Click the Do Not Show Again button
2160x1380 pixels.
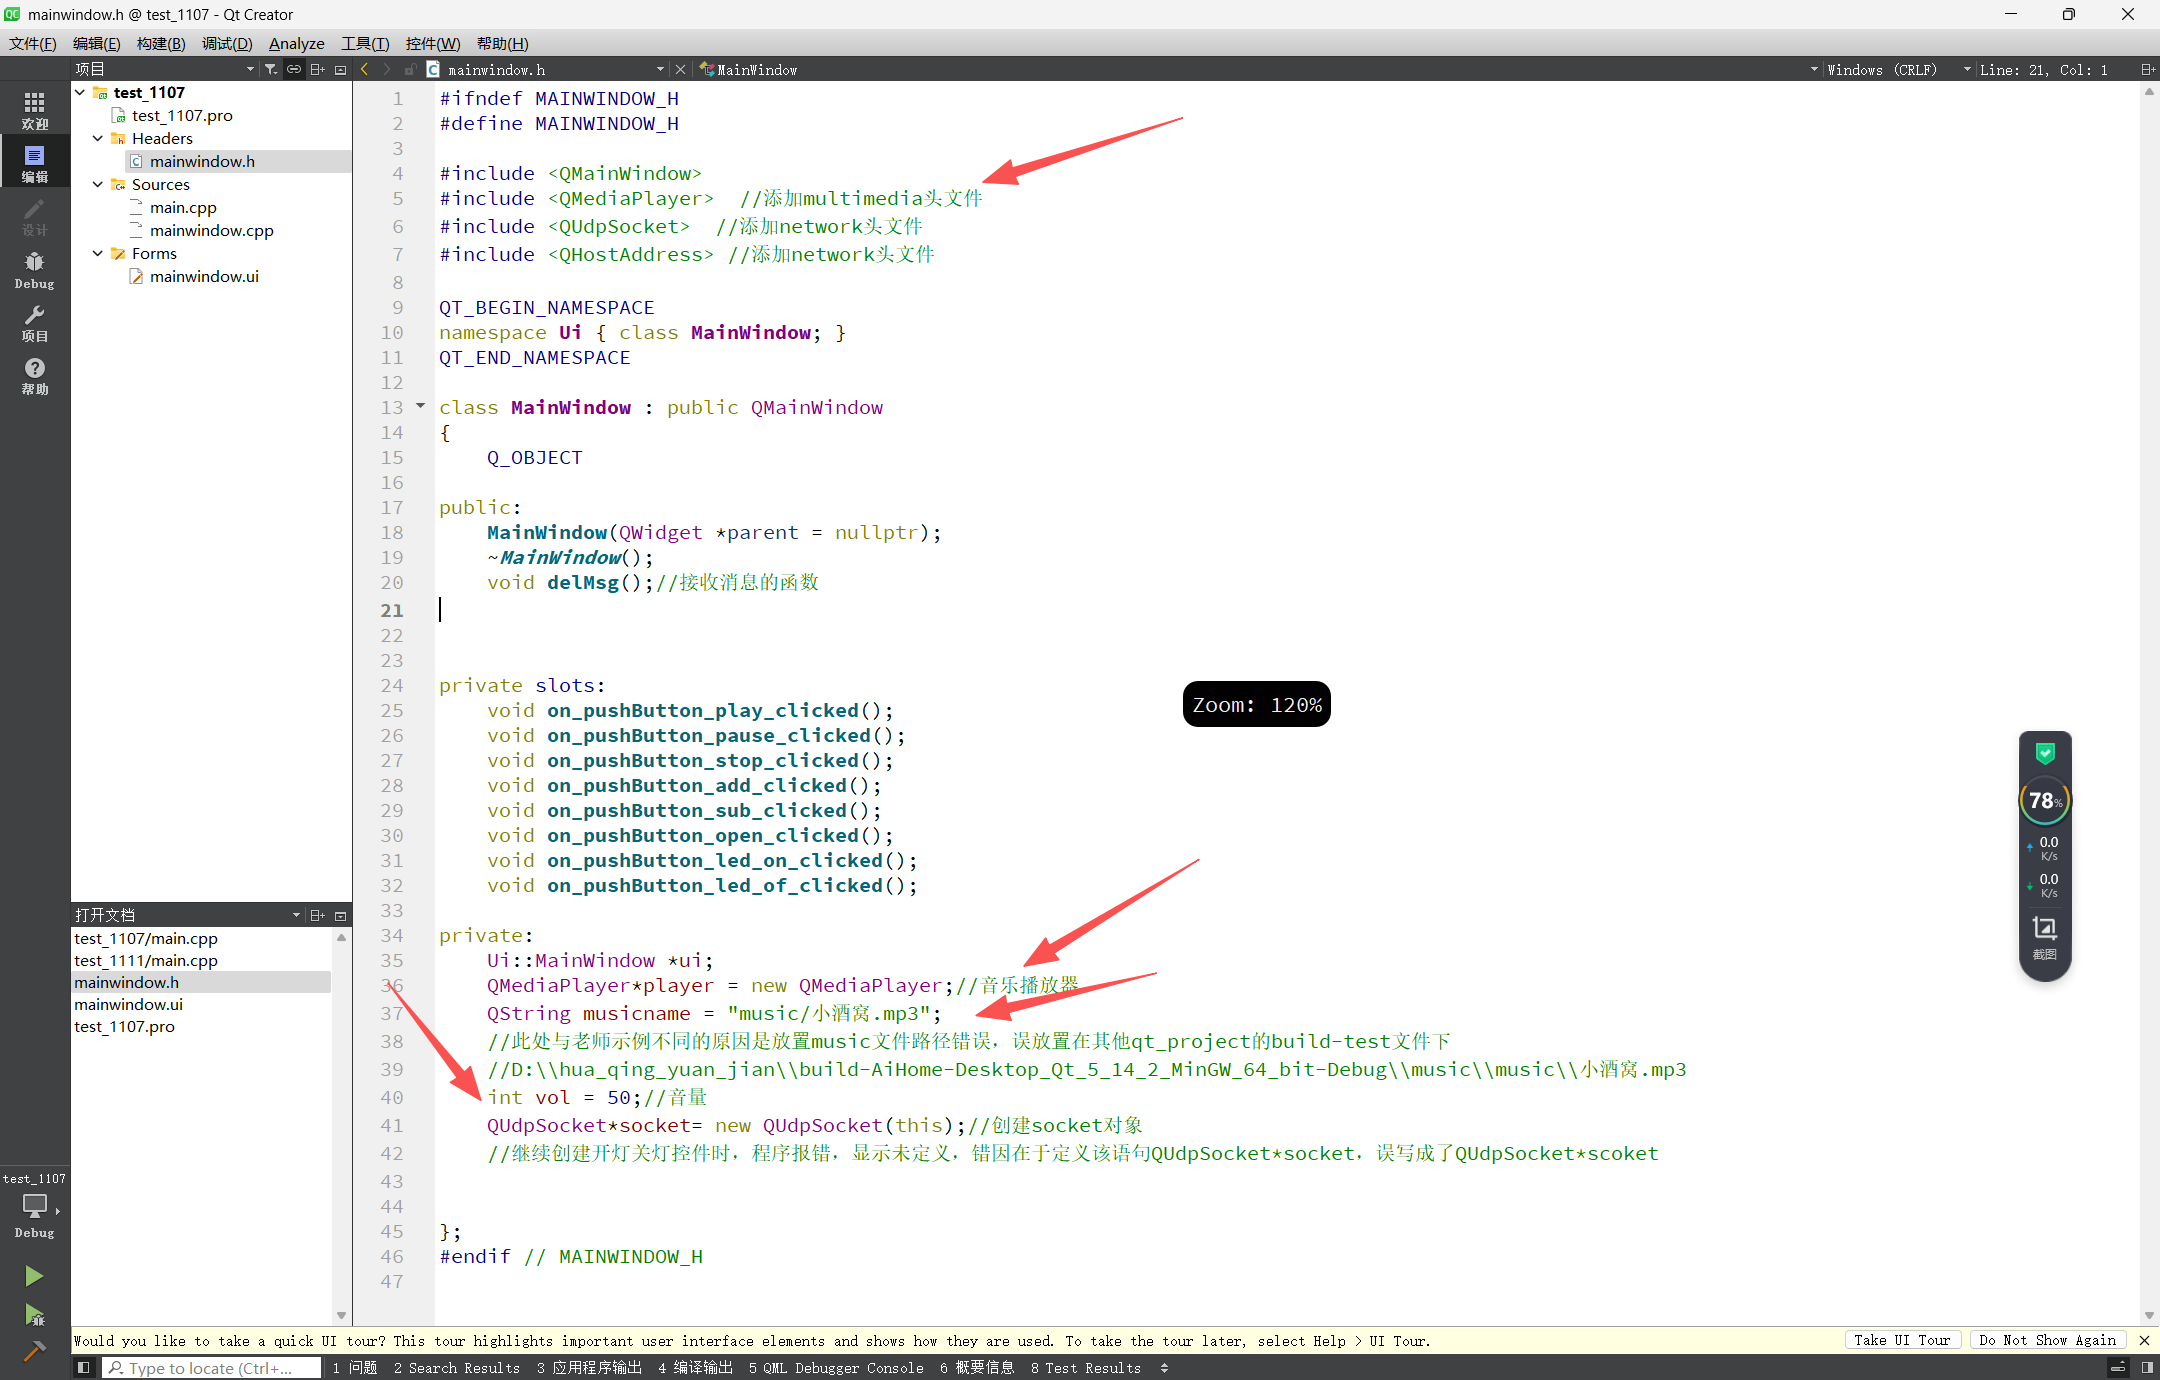point(2047,1340)
